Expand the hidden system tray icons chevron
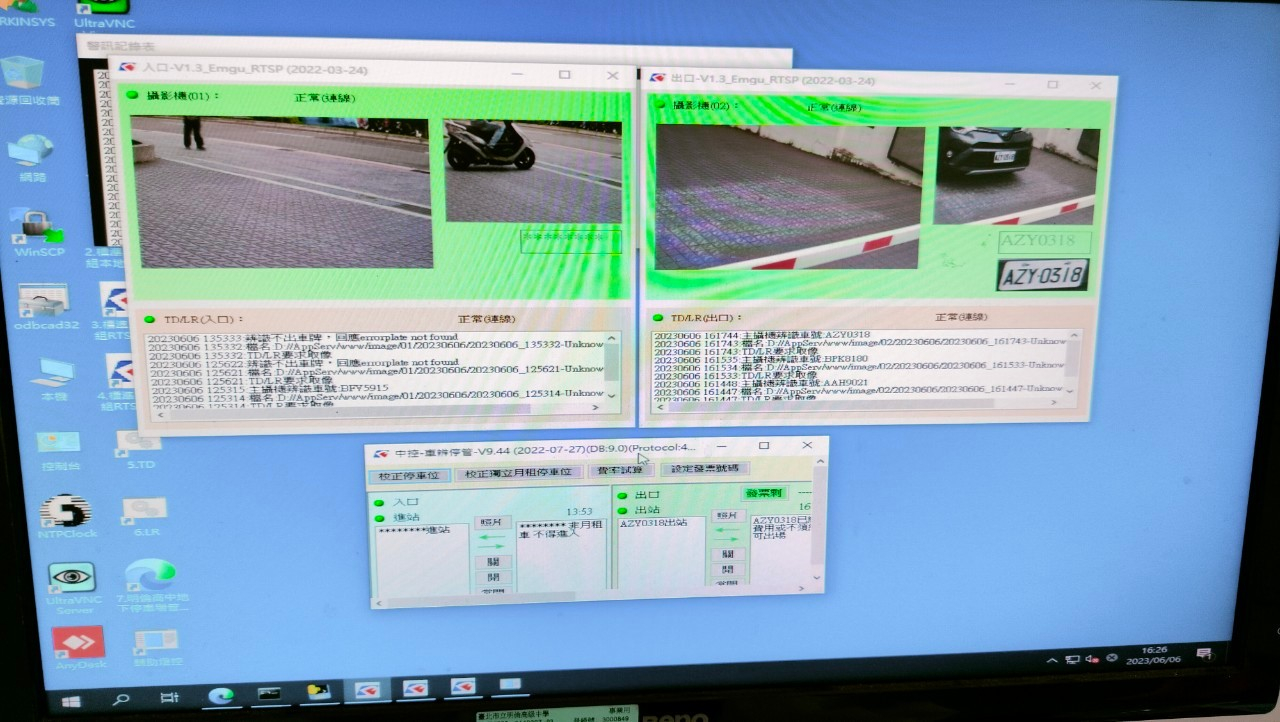The height and width of the screenshot is (722, 1280). (1051, 661)
